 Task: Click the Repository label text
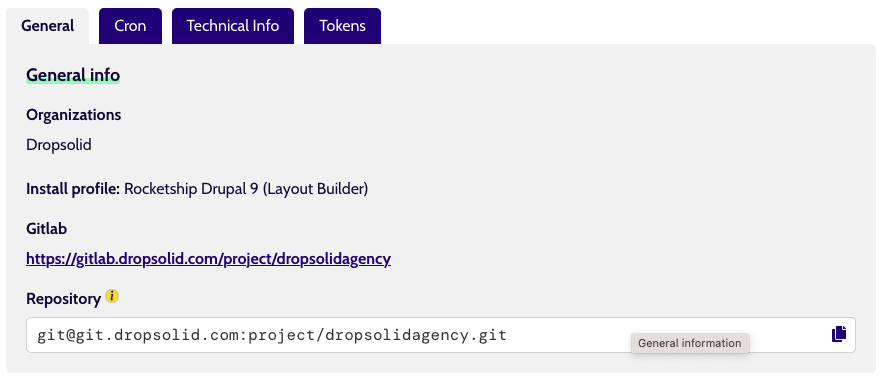tap(63, 299)
